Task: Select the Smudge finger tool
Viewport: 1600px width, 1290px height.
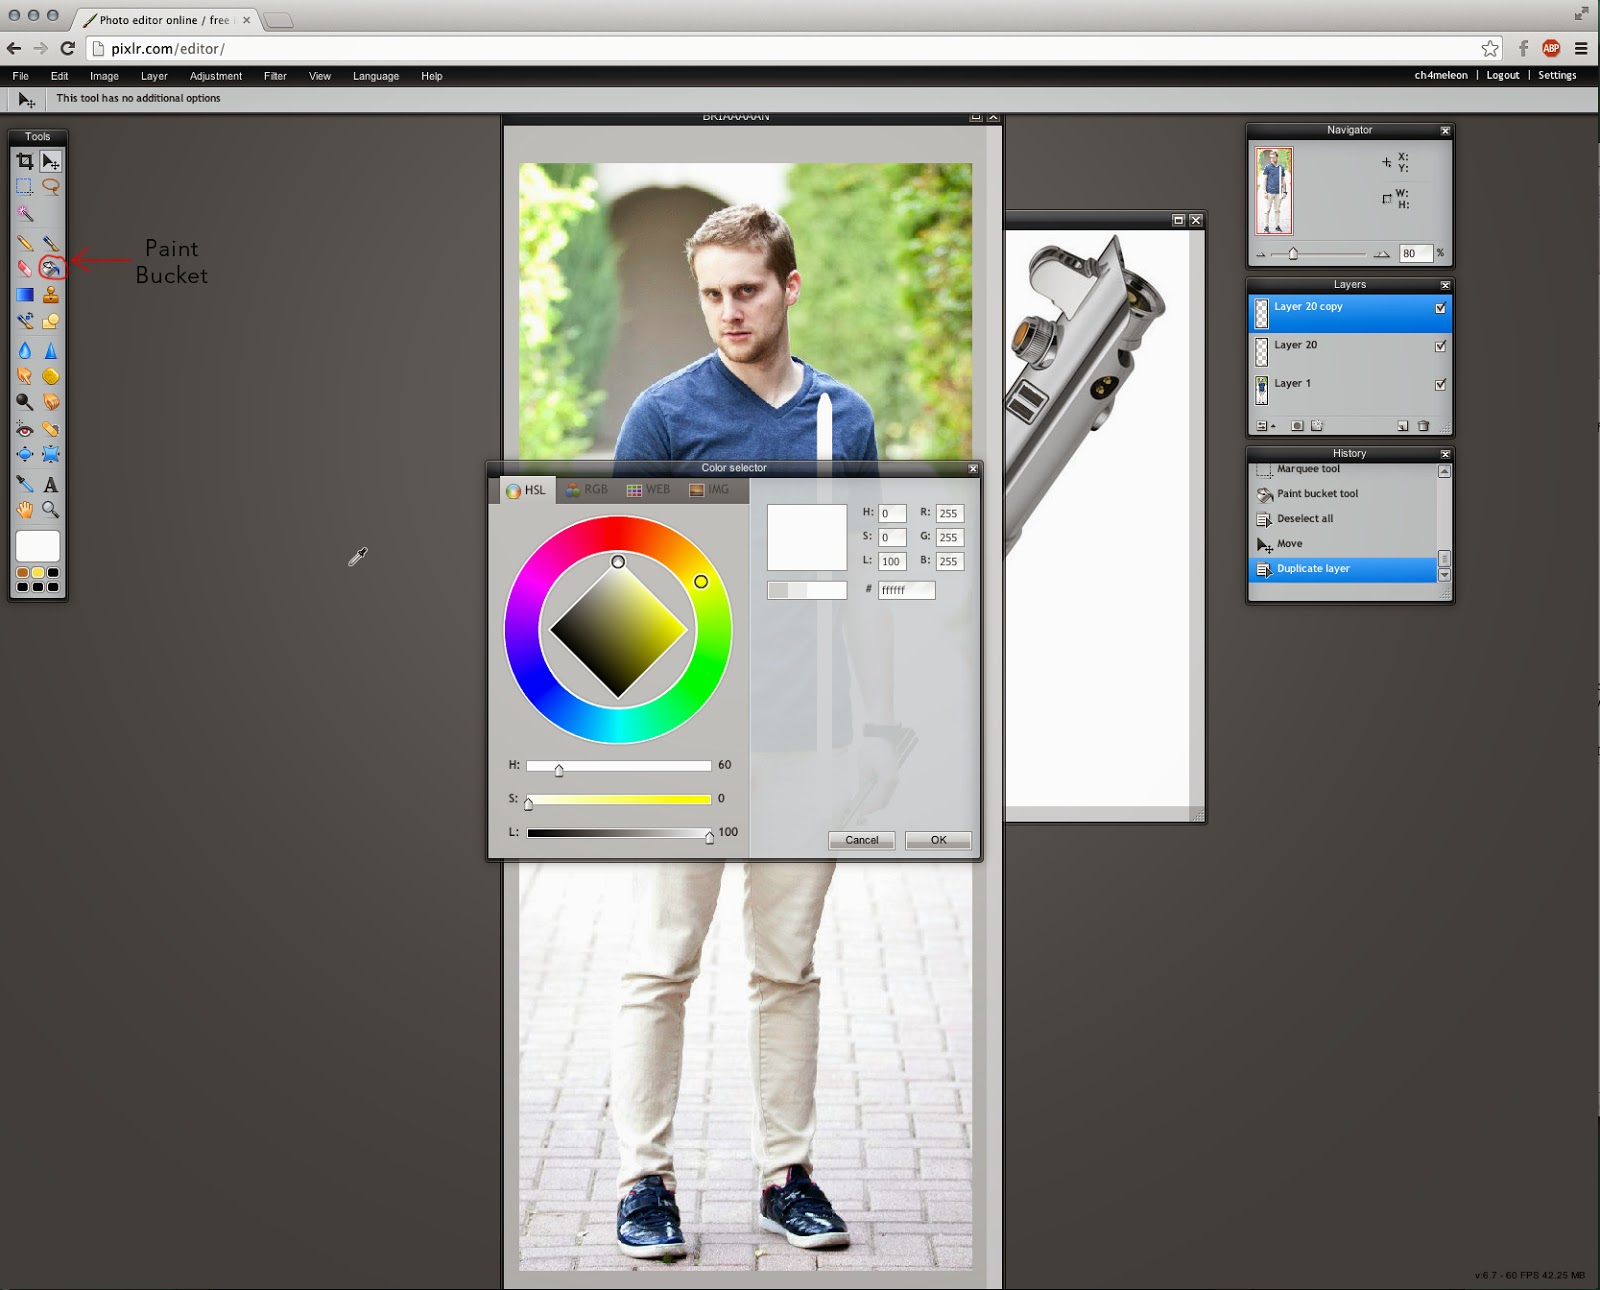Action: pyautogui.click(x=25, y=376)
